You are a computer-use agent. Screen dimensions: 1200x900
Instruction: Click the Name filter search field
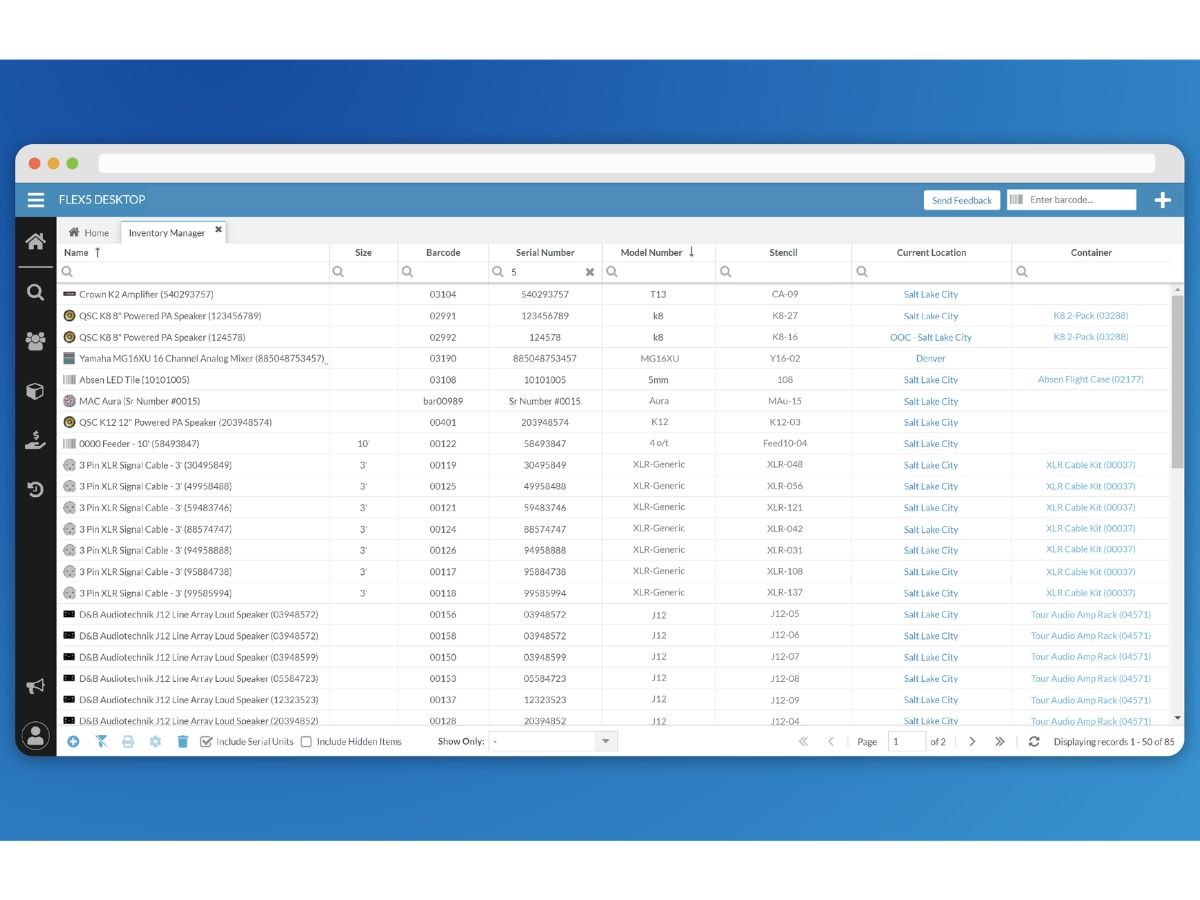tap(195, 272)
